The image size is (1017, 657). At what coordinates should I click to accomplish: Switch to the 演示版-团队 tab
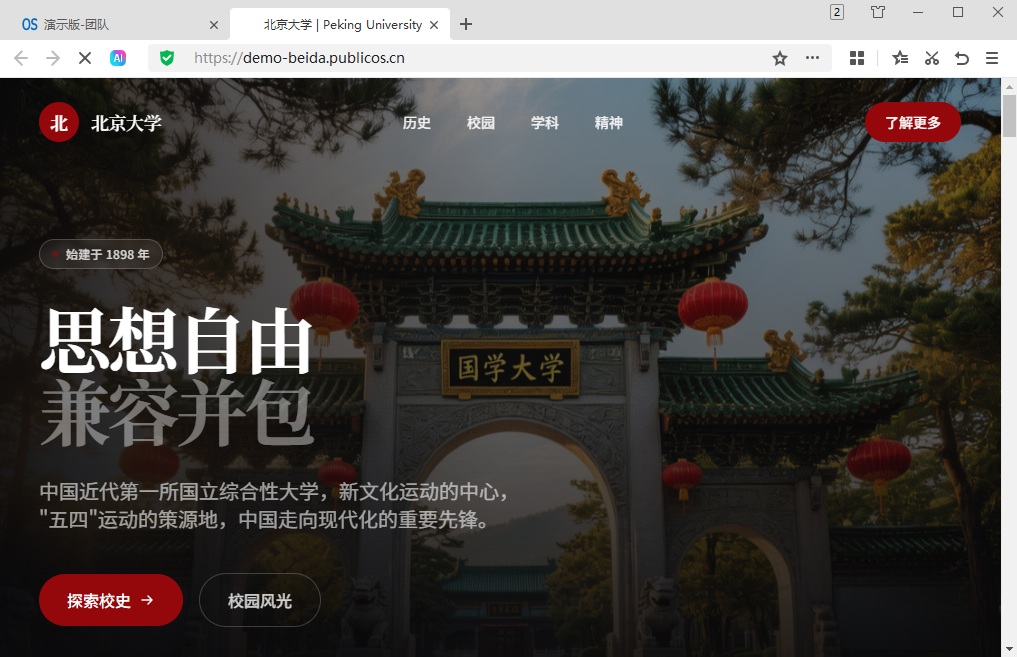[x=114, y=25]
